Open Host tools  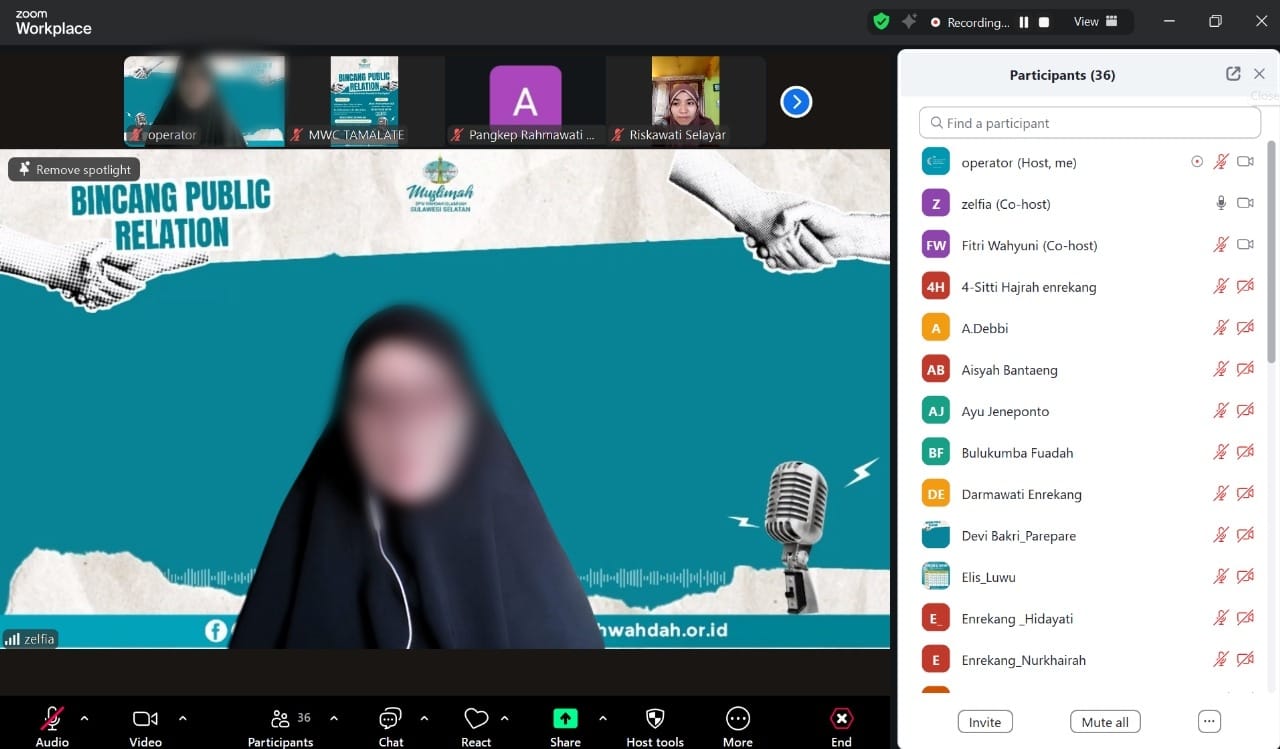pyautogui.click(x=655, y=715)
